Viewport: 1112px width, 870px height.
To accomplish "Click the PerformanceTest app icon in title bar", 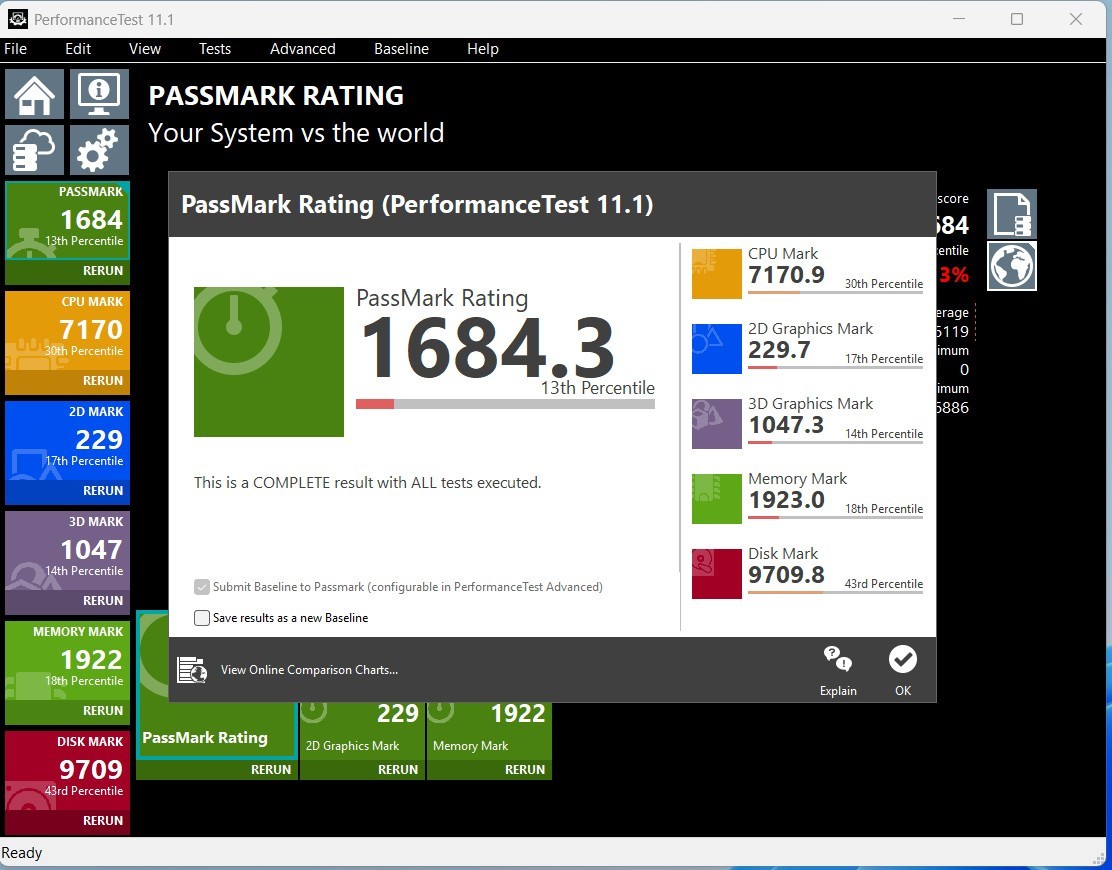I will click(18, 19).
